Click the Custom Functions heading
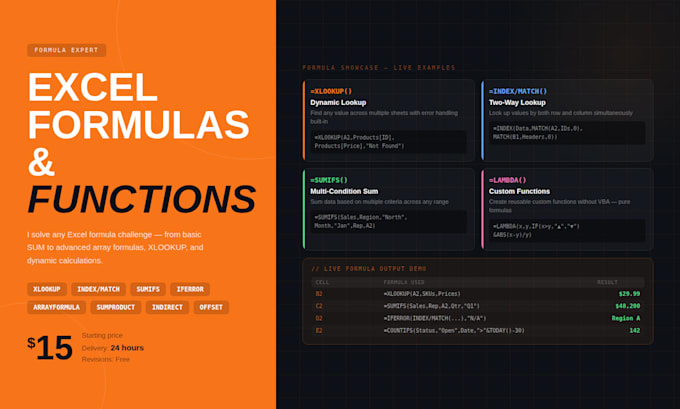The height and width of the screenshot is (409, 680). click(x=519, y=191)
